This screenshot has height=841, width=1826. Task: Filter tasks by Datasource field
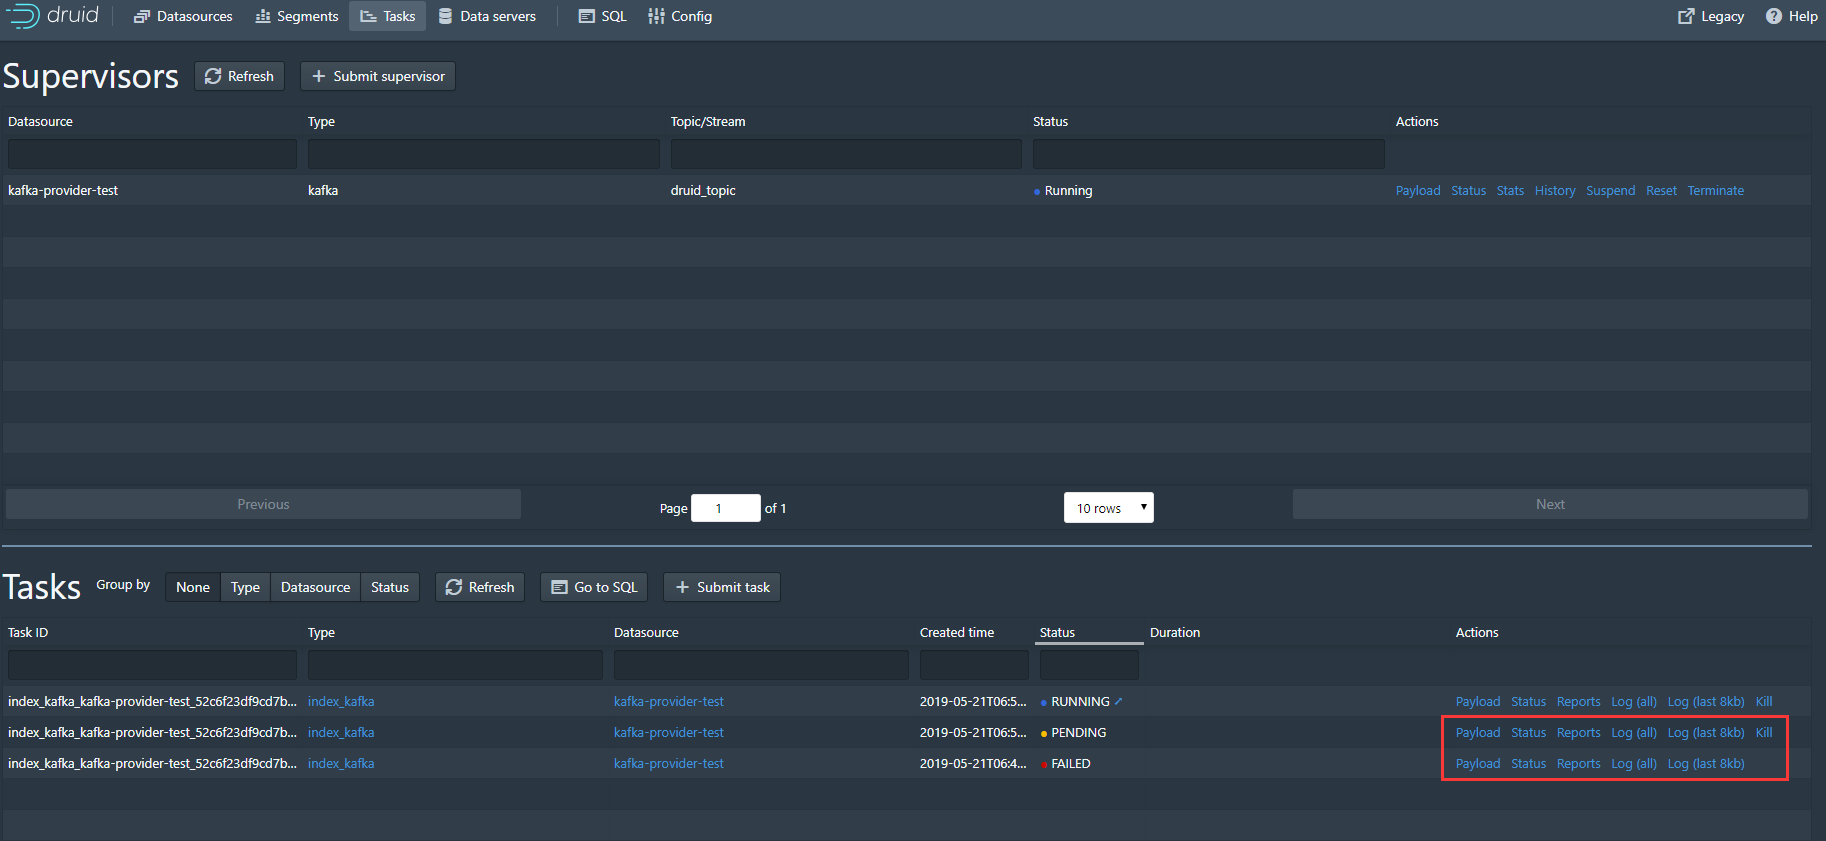click(x=761, y=665)
